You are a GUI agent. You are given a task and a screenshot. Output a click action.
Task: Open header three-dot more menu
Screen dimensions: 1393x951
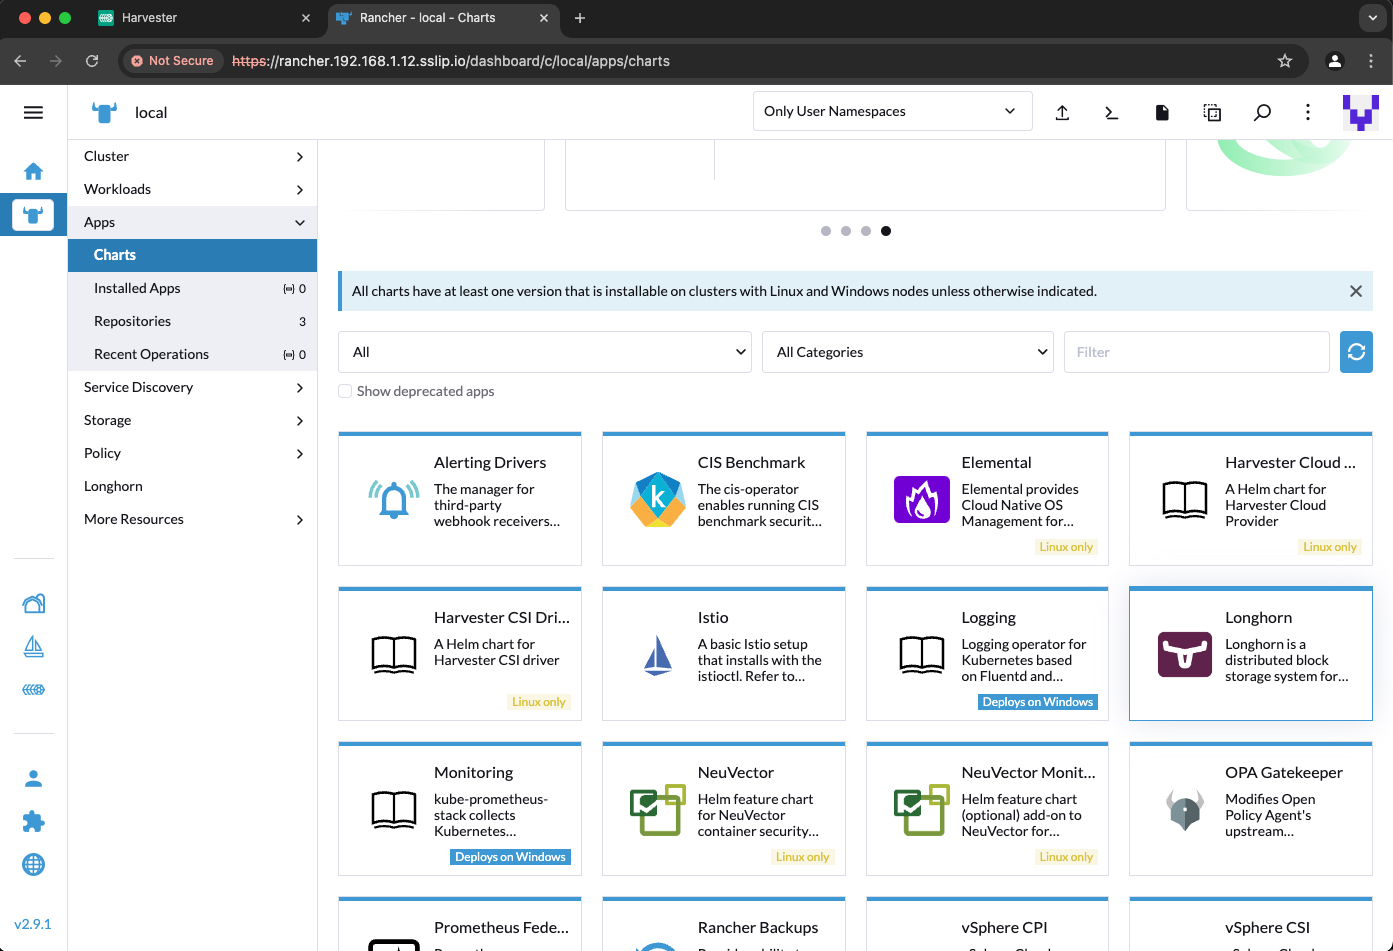point(1308,112)
